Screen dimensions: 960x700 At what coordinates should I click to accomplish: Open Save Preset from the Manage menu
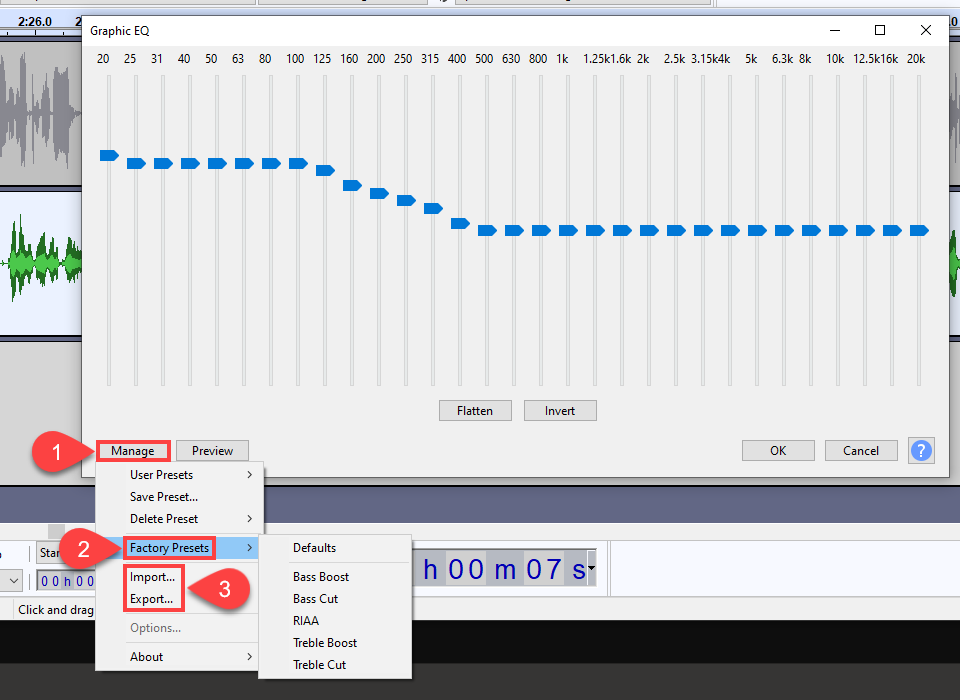coord(165,496)
